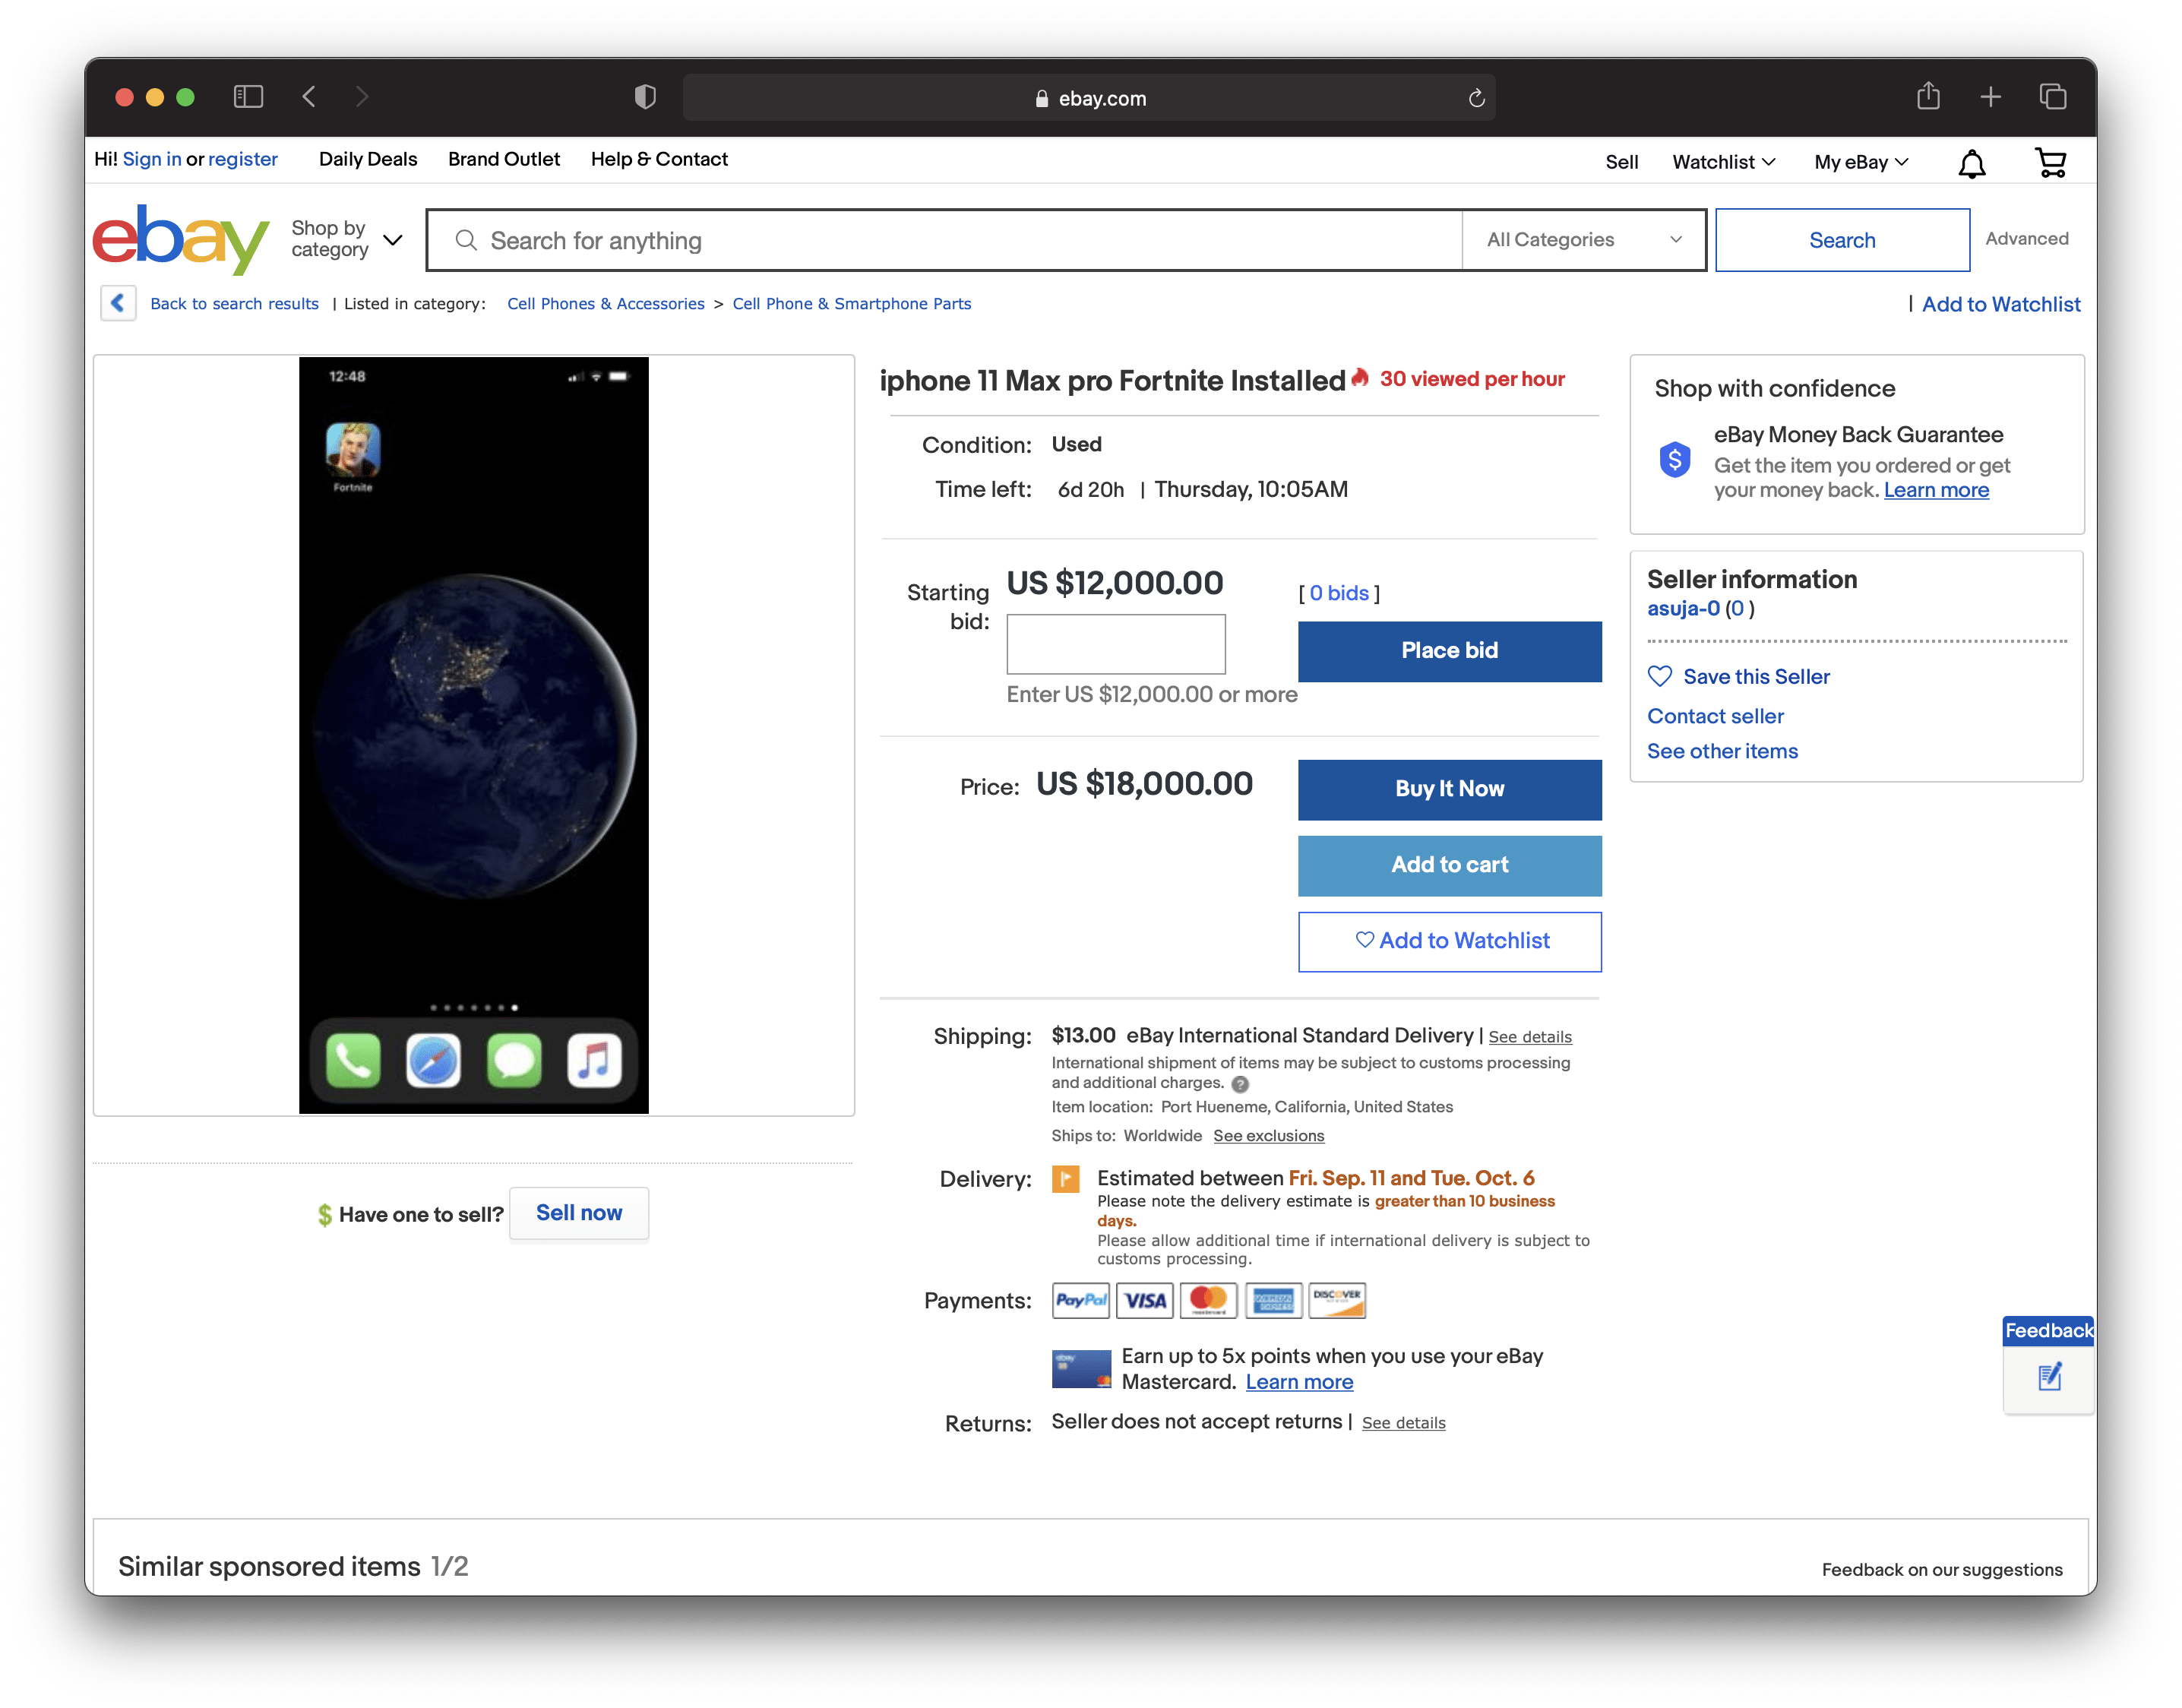Open the All Categories dropdown

pos(1583,240)
